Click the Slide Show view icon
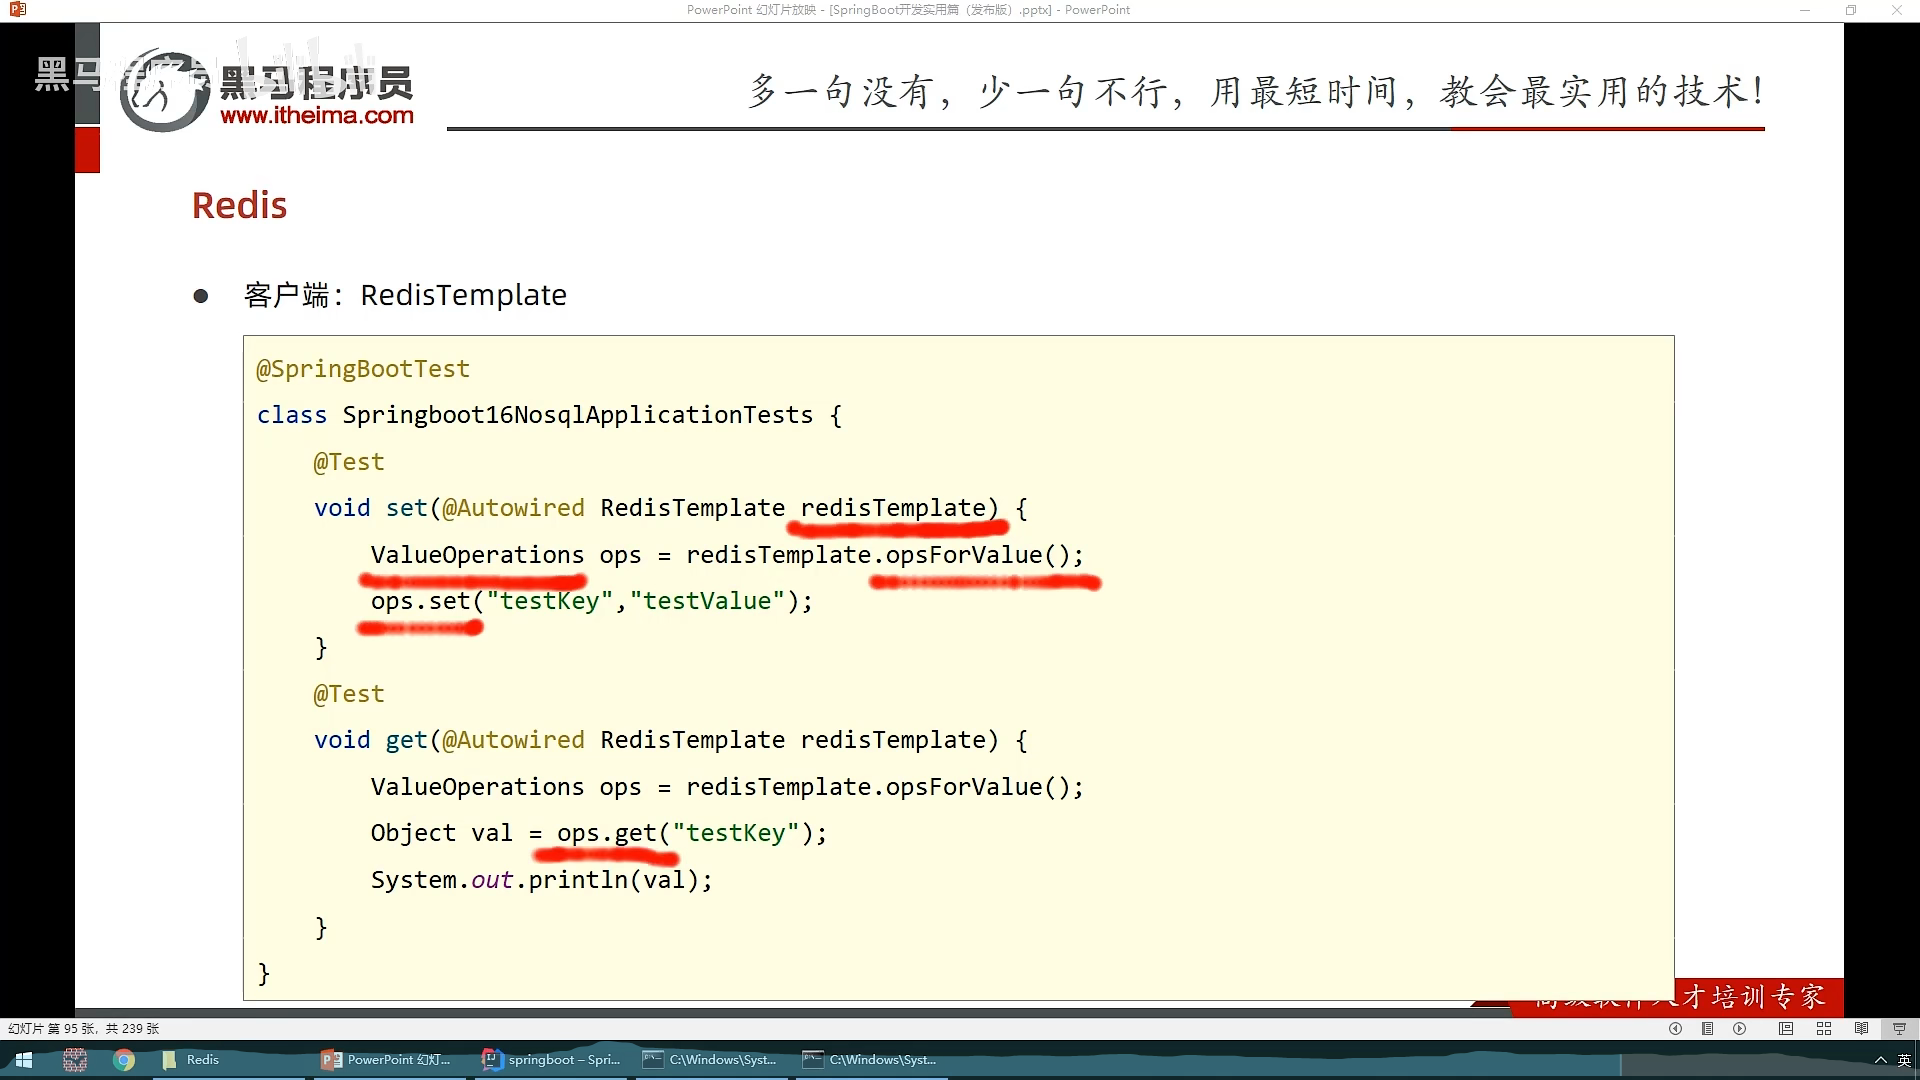The image size is (1920, 1080). (x=1899, y=1028)
